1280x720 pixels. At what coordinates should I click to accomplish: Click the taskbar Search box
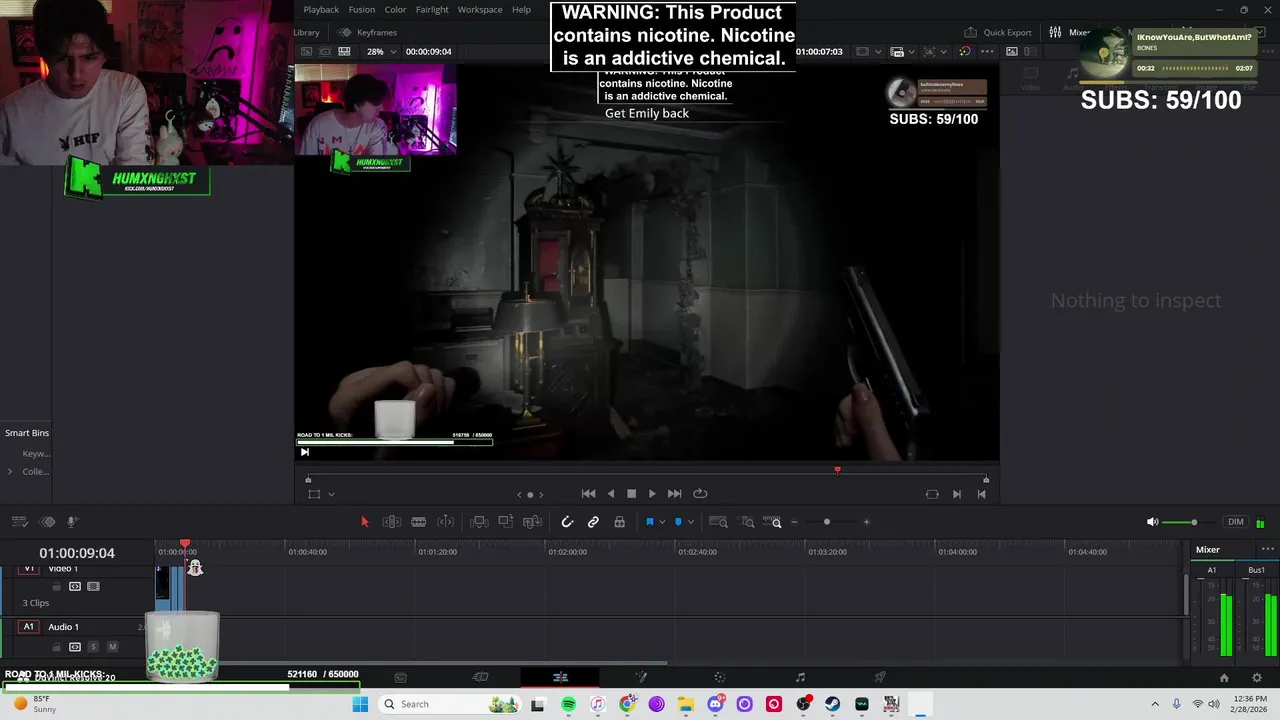click(x=450, y=704)
